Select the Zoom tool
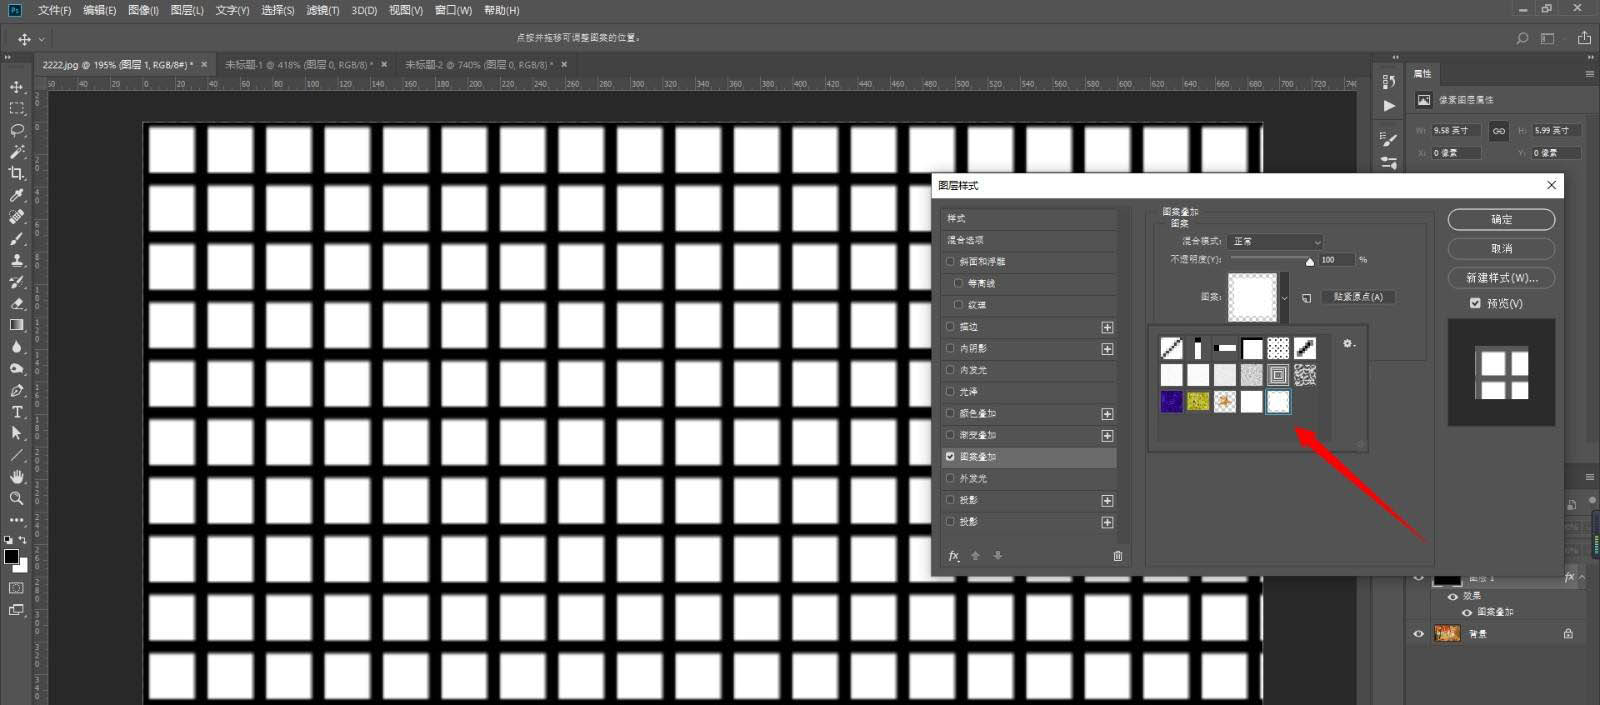 click(x=16, y=498)
